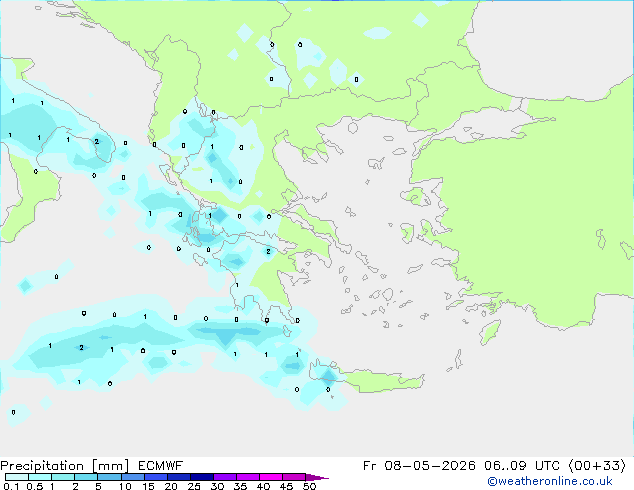Screen dimensions: 634x490
Task: Click the '0.1' legend scale label
Action: pyautogui.click(x=11, y=486)
